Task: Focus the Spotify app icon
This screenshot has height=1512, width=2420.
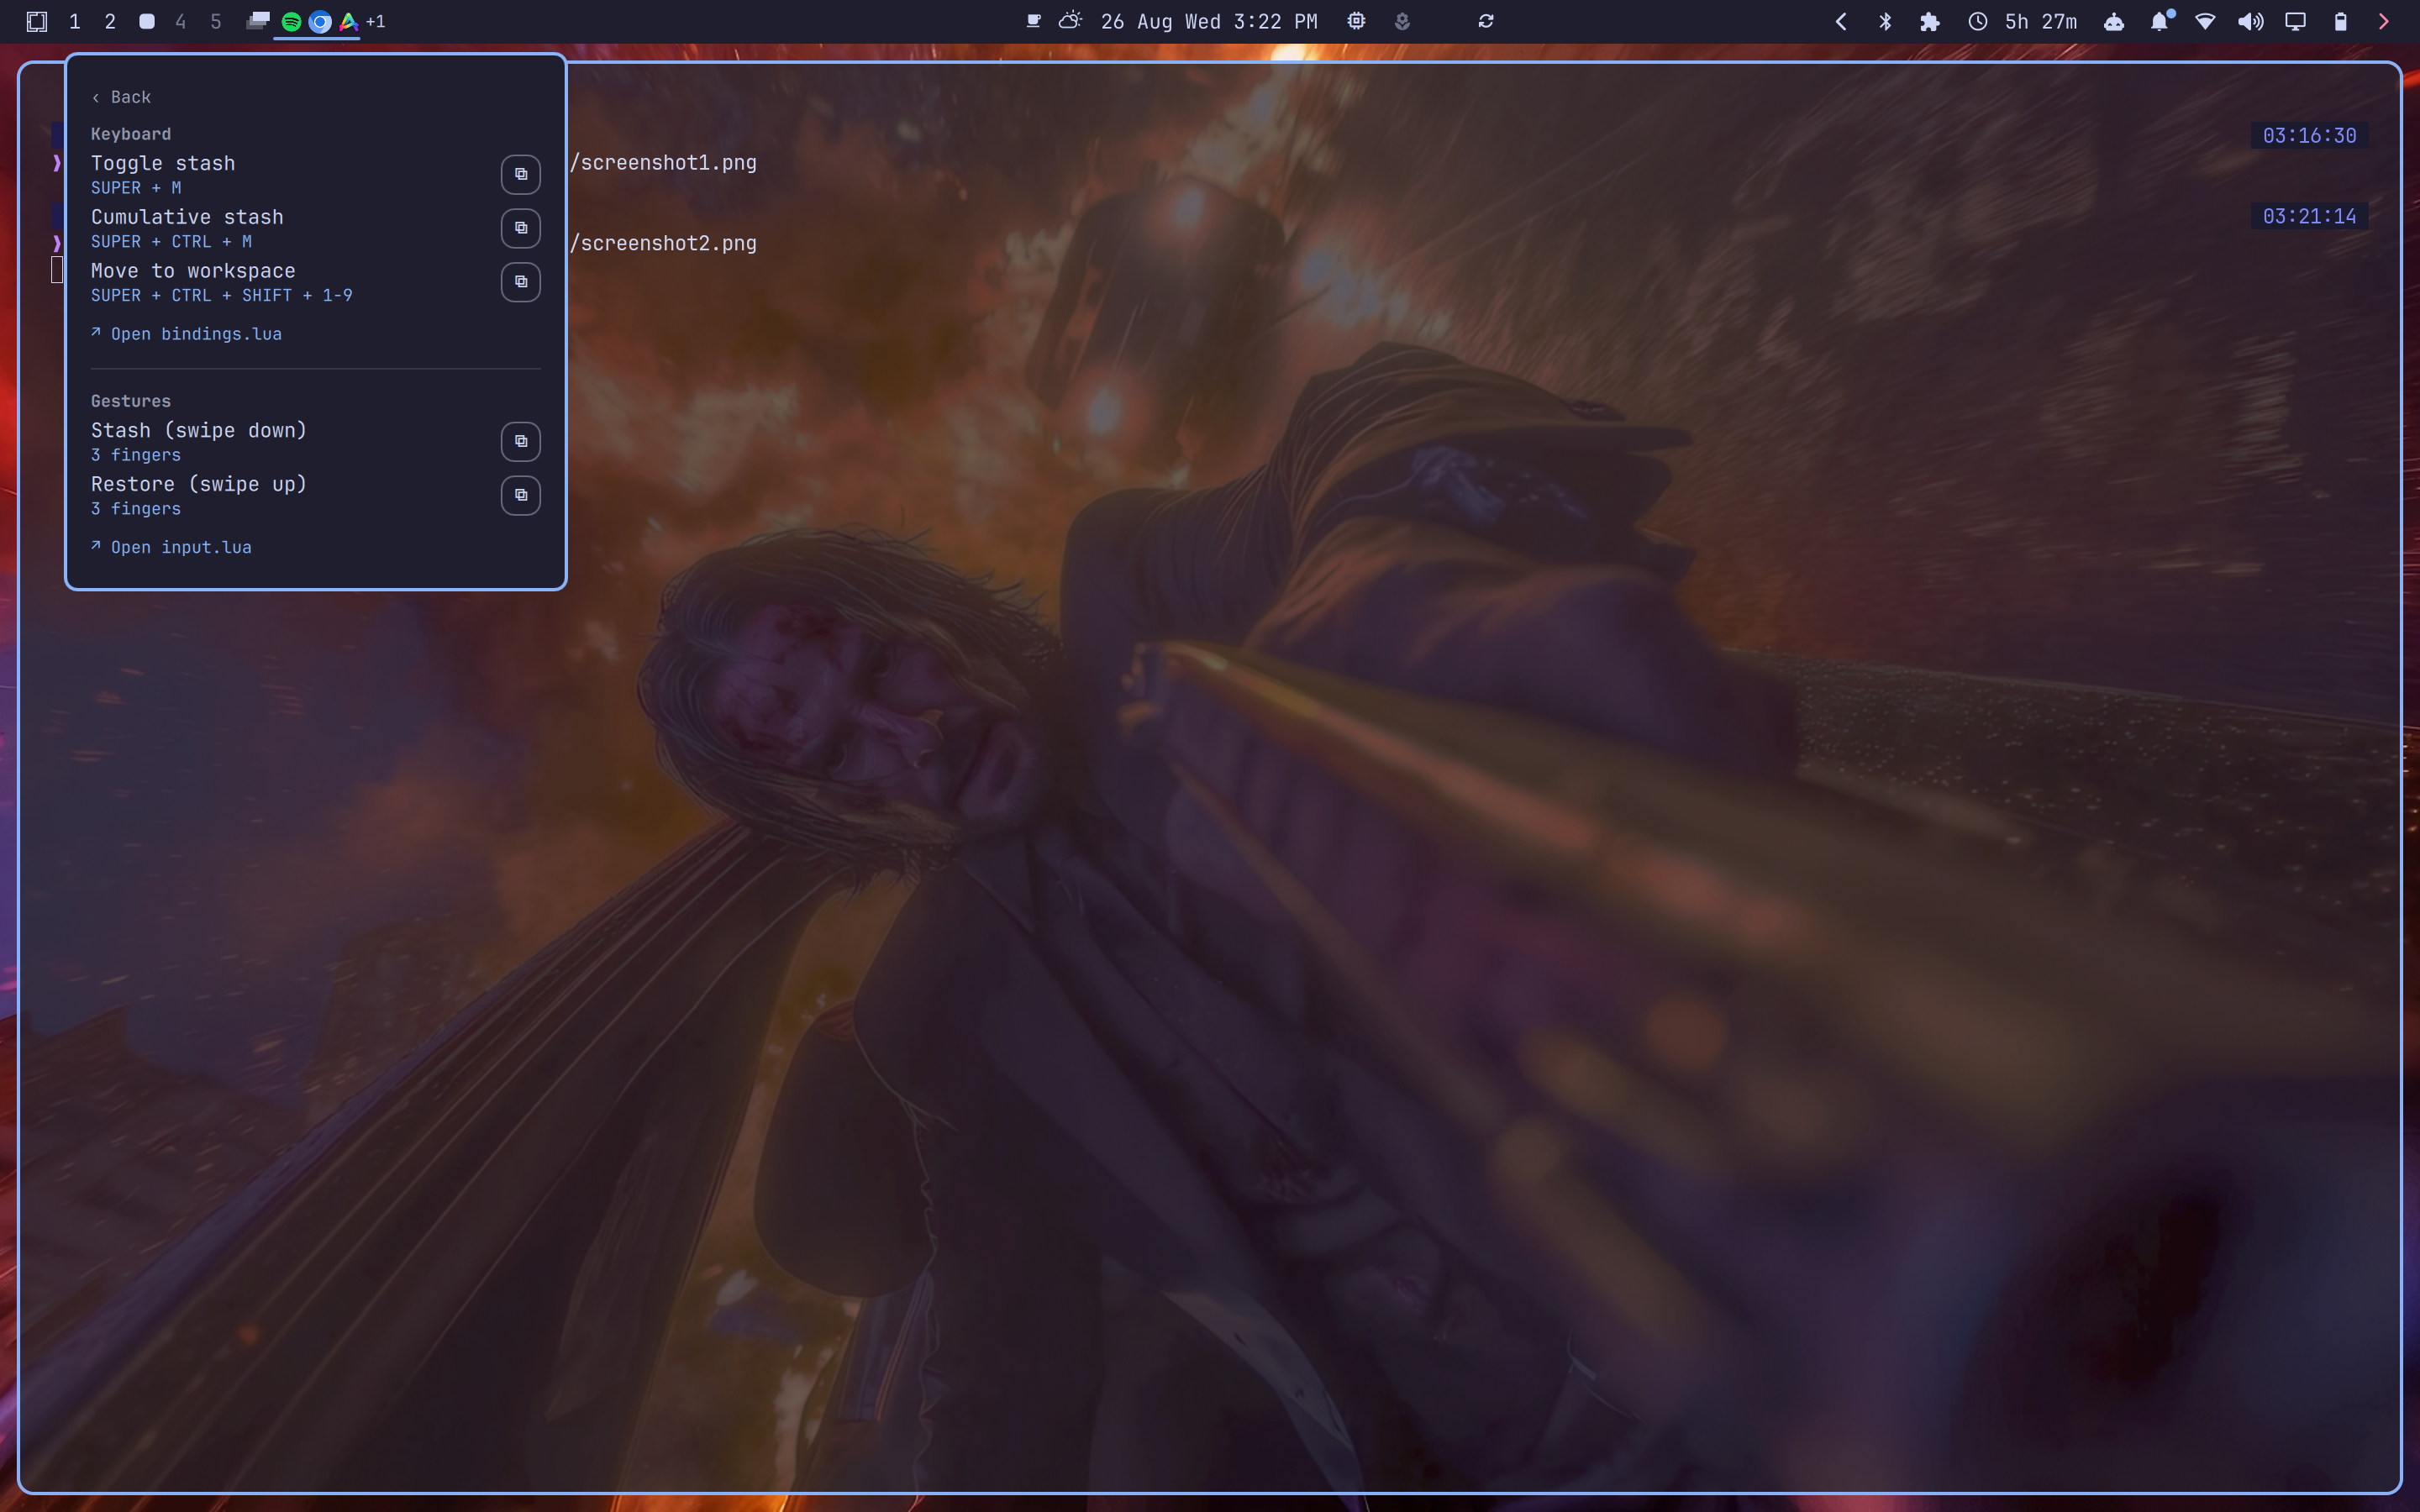Action: coord(291,22)
